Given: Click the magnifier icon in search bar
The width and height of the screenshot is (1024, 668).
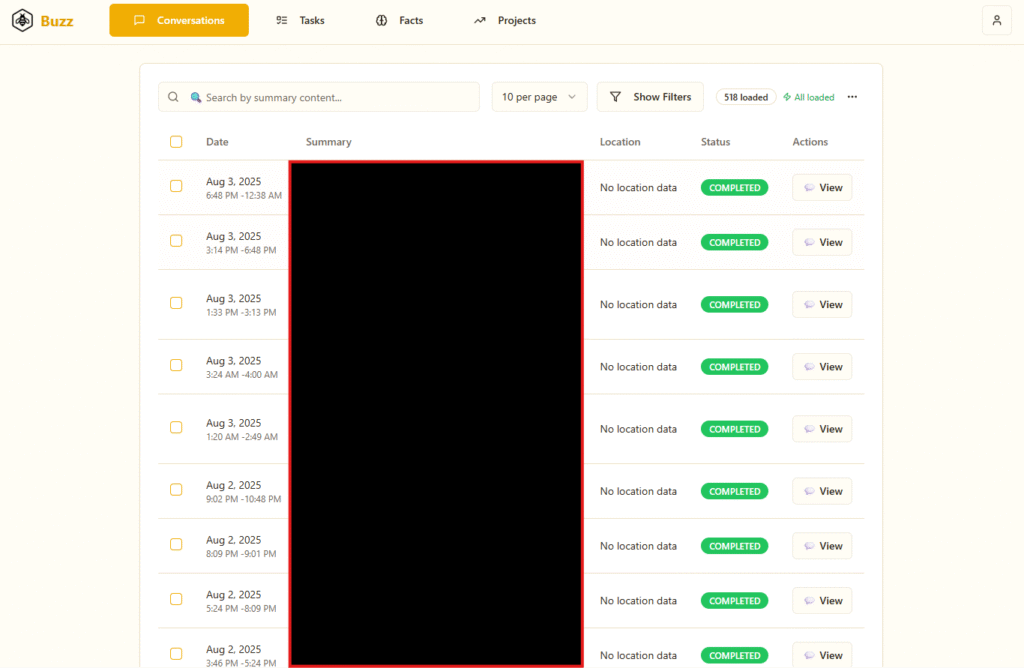Looking at the screenshot, I should [x=173, y=97].
